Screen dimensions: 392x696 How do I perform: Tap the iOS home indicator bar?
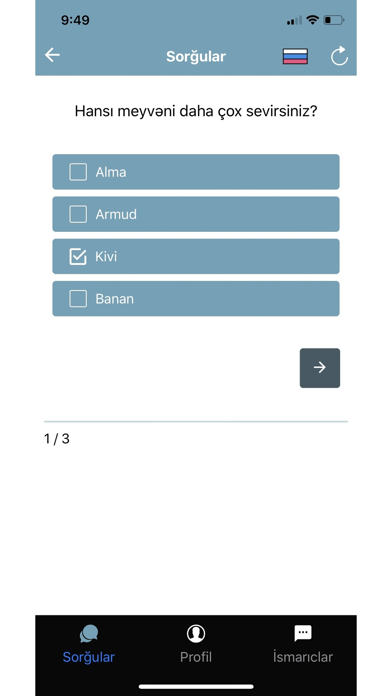coord(196,687)
